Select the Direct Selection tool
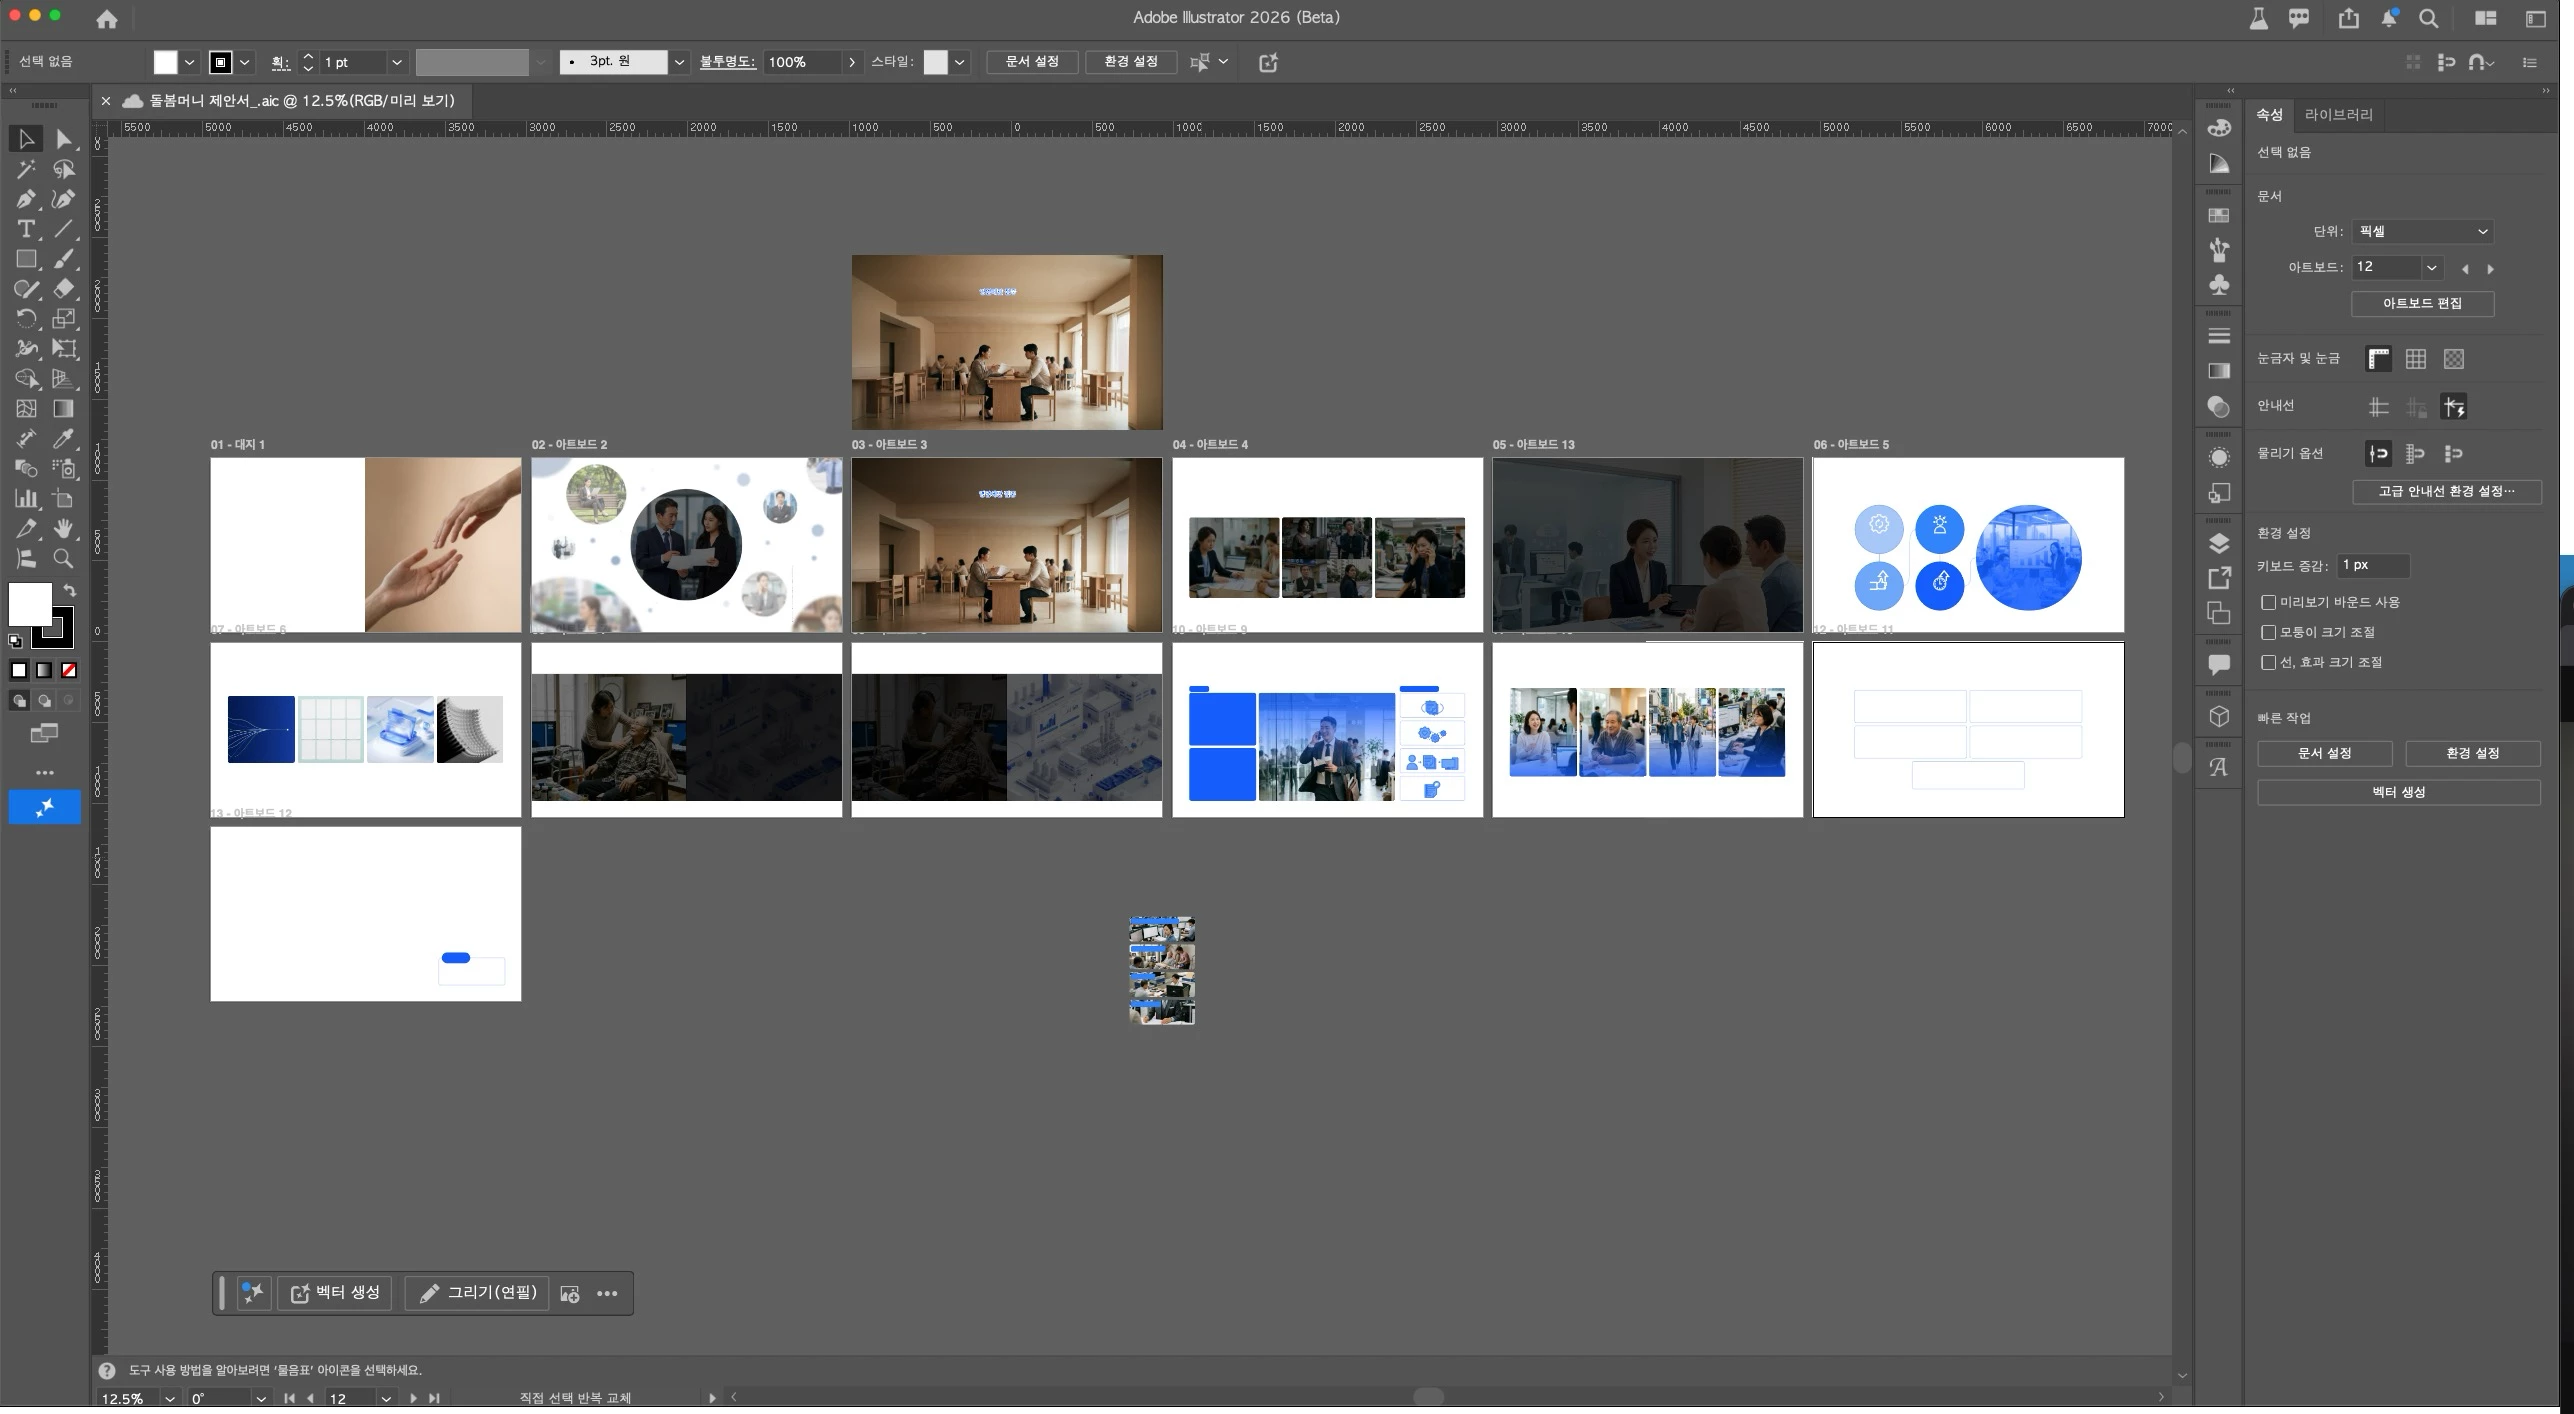2574x1414 pixels. 64,139
